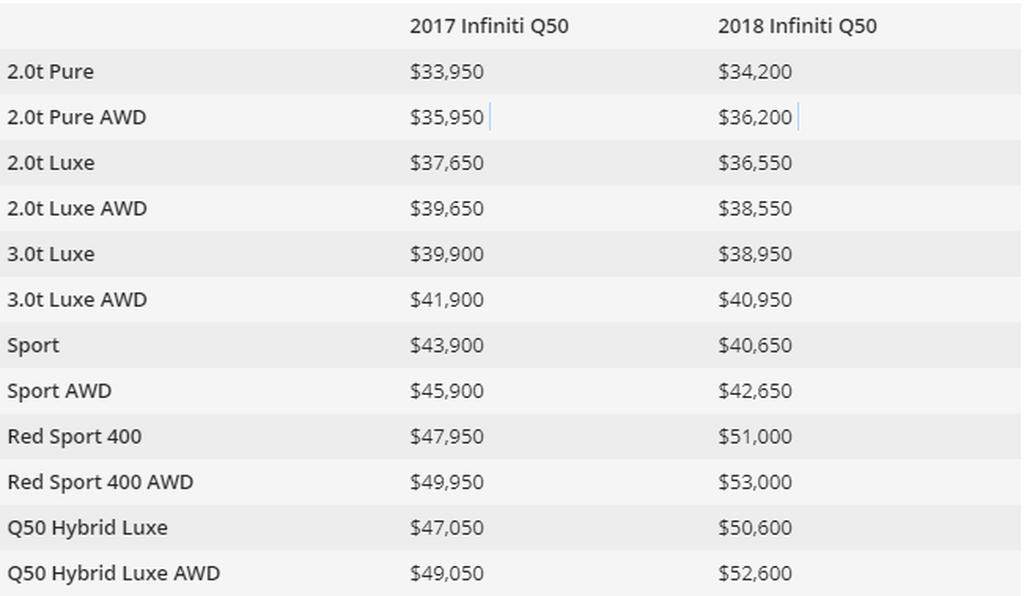The image size is (1024, 596).
Task: Select the $37,650 price value
Action: click(x=446, y=163)
